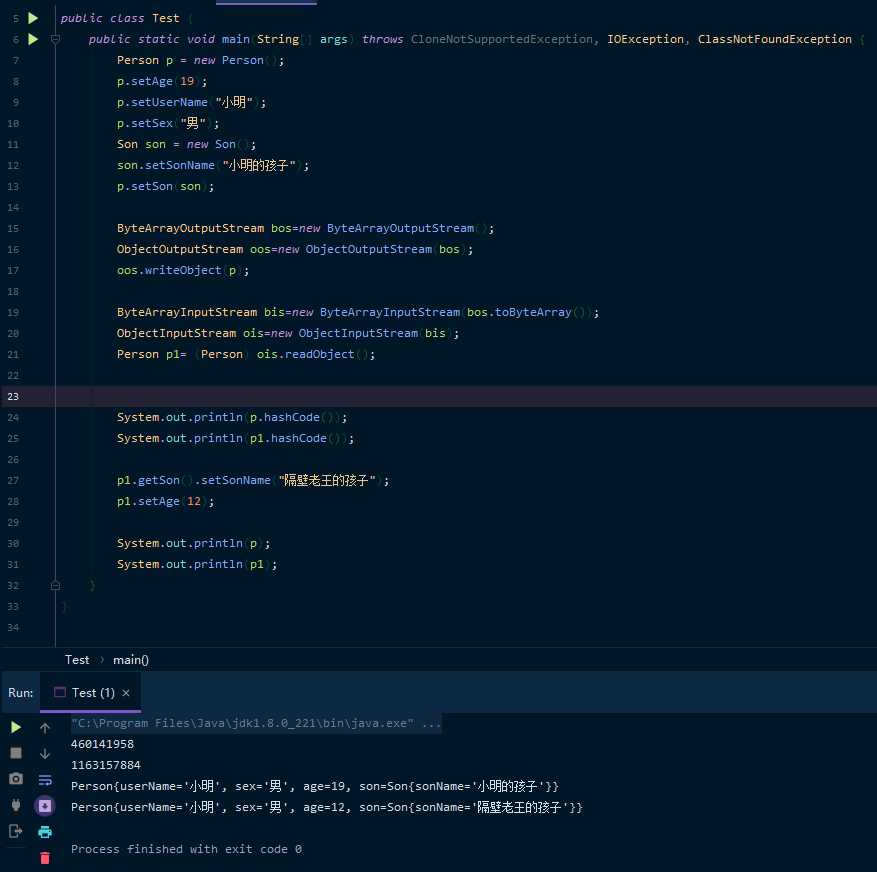
Task: Click the exit icon in Run toolbar
Action: (16, 831)
